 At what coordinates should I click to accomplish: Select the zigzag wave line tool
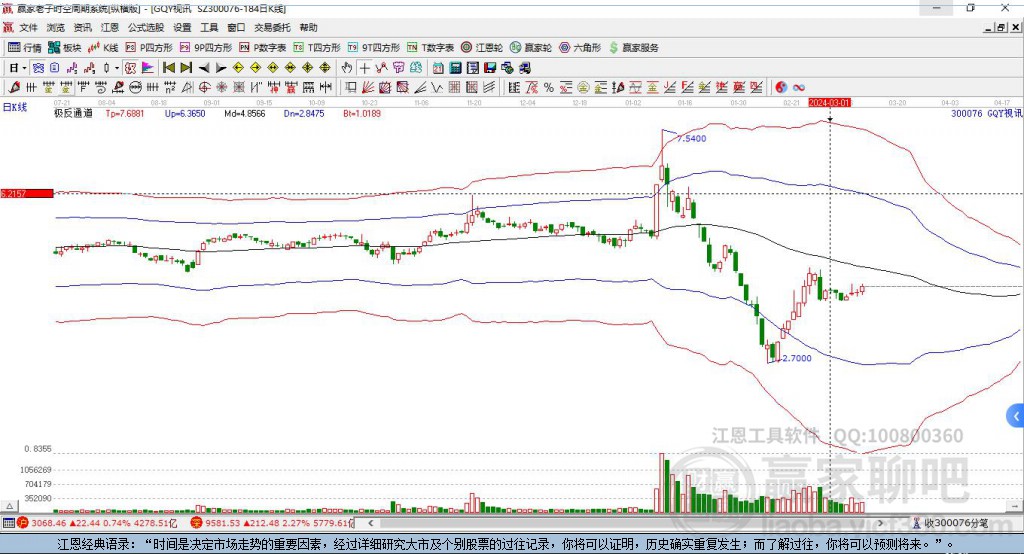click(x=437, y=88)
